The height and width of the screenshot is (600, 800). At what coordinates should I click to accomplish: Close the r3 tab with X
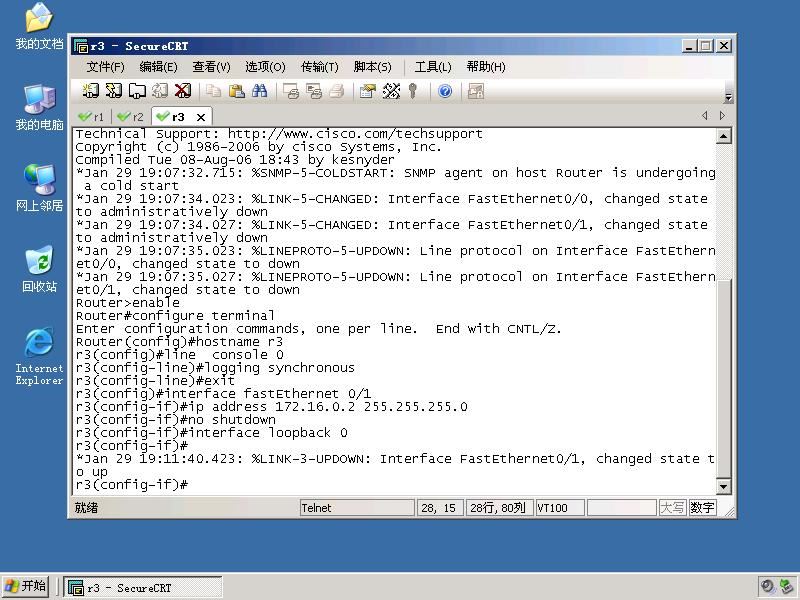tap(201, 117)
